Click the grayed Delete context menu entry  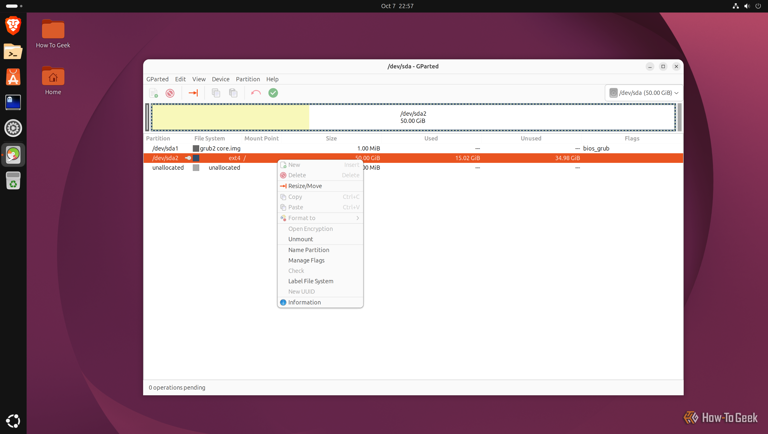coord(320,175)
